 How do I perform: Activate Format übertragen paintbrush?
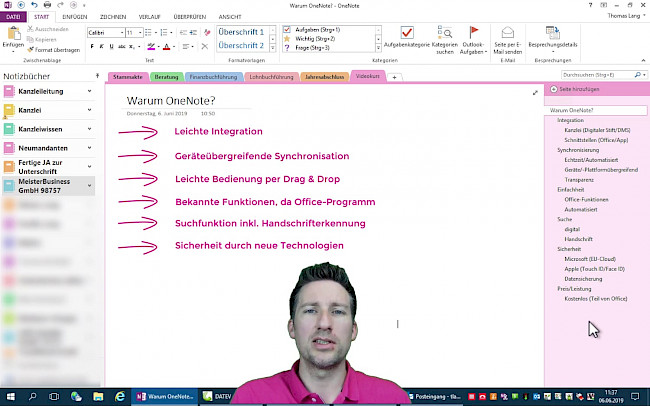54,50
